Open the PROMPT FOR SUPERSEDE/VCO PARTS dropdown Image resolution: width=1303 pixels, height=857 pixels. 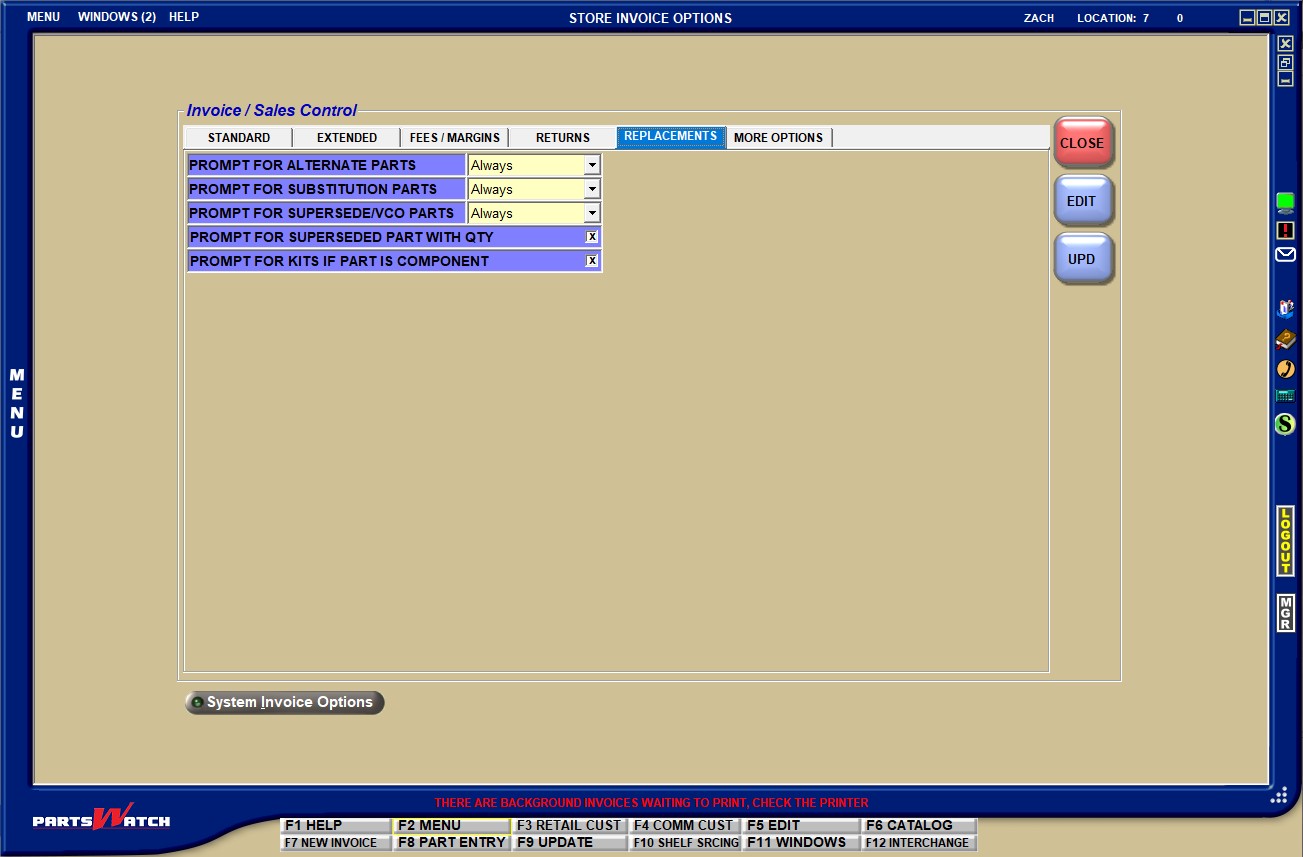592,212
